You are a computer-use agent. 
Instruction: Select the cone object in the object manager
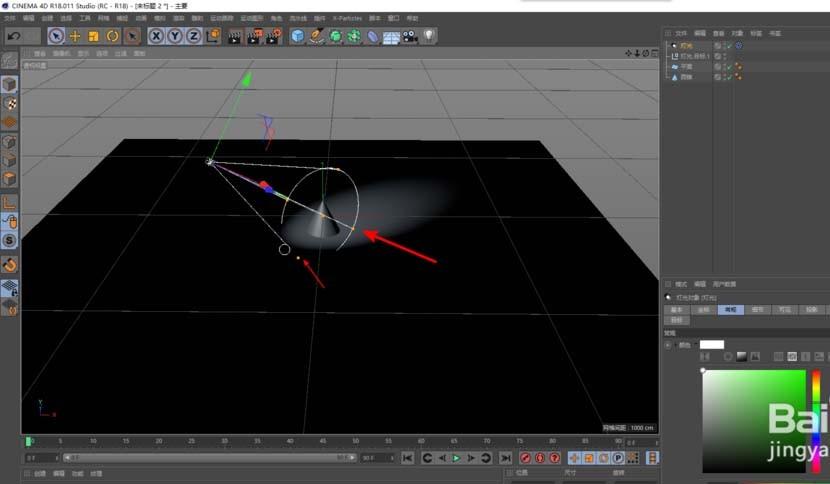pyautogui.click(x=686, y=76)
